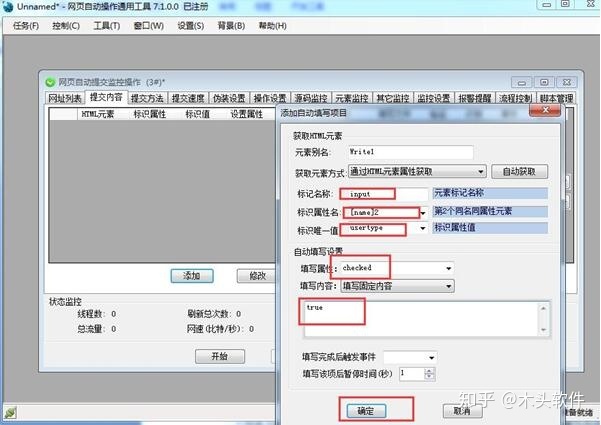Click the status bar icon at bottom-left

click(10, 413)
